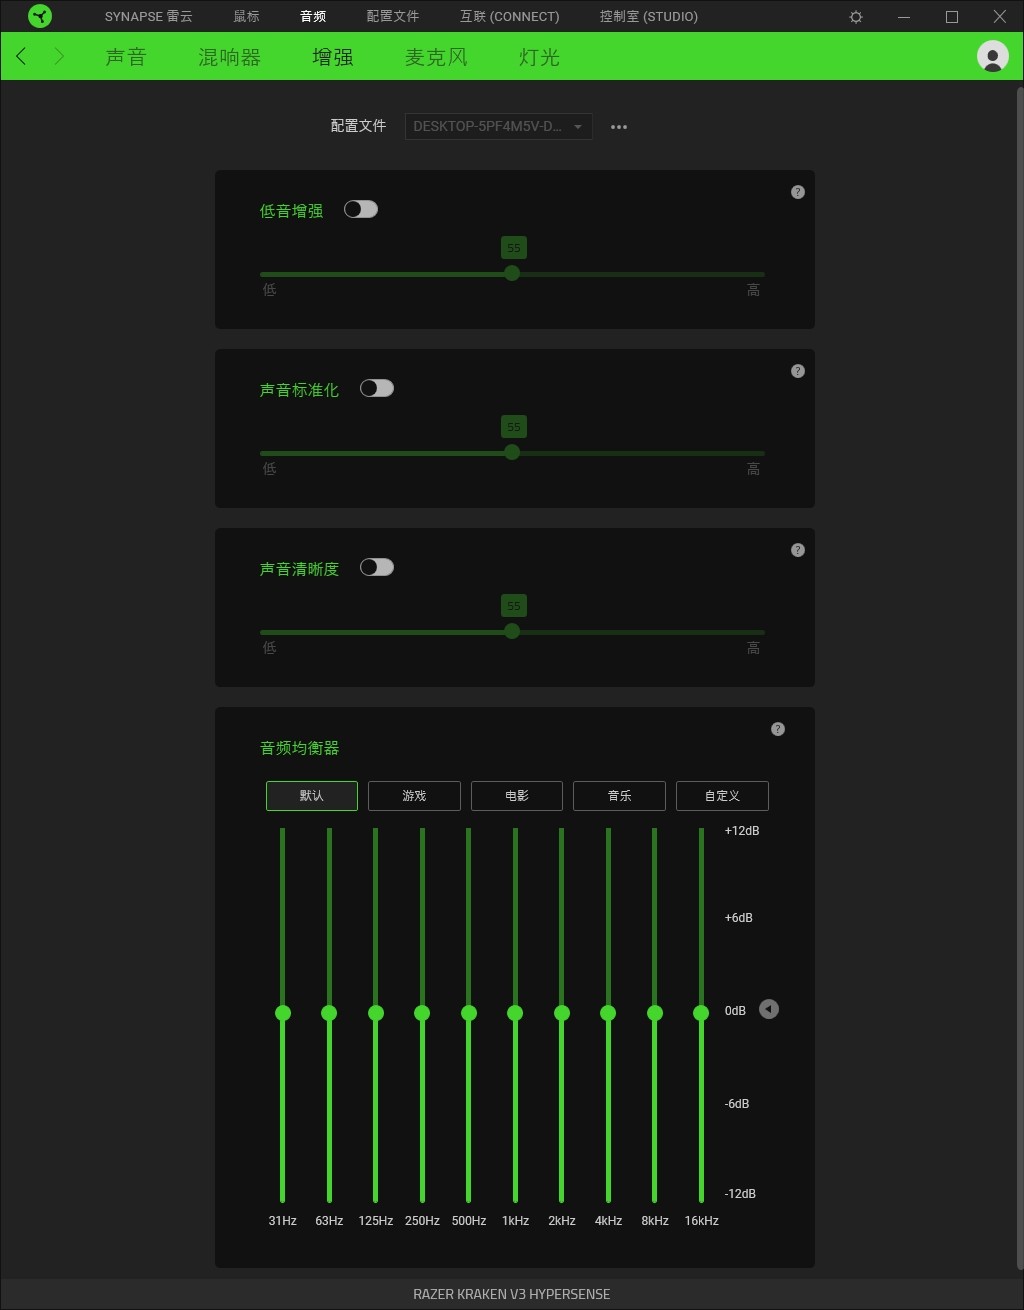The height and width of the screenshot is (1310, 1024).
Task: Open the SYNAPSE 雷云 tab
Action: click(149, 17)
